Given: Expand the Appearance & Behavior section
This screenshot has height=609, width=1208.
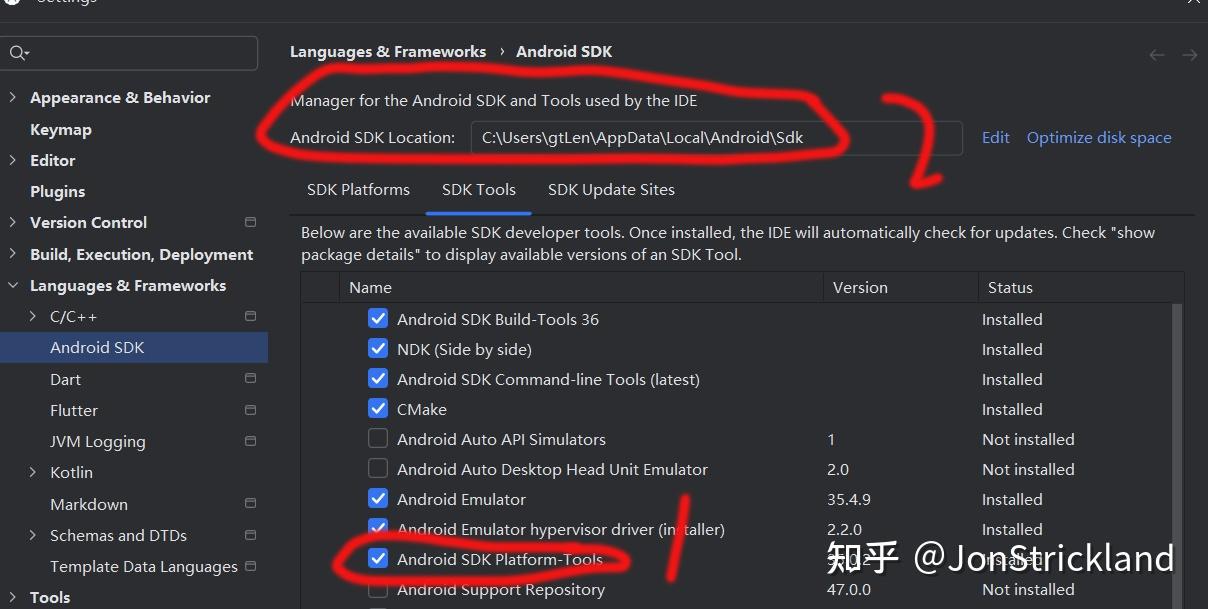Looking at the screenshot, I should coord(12,97).
